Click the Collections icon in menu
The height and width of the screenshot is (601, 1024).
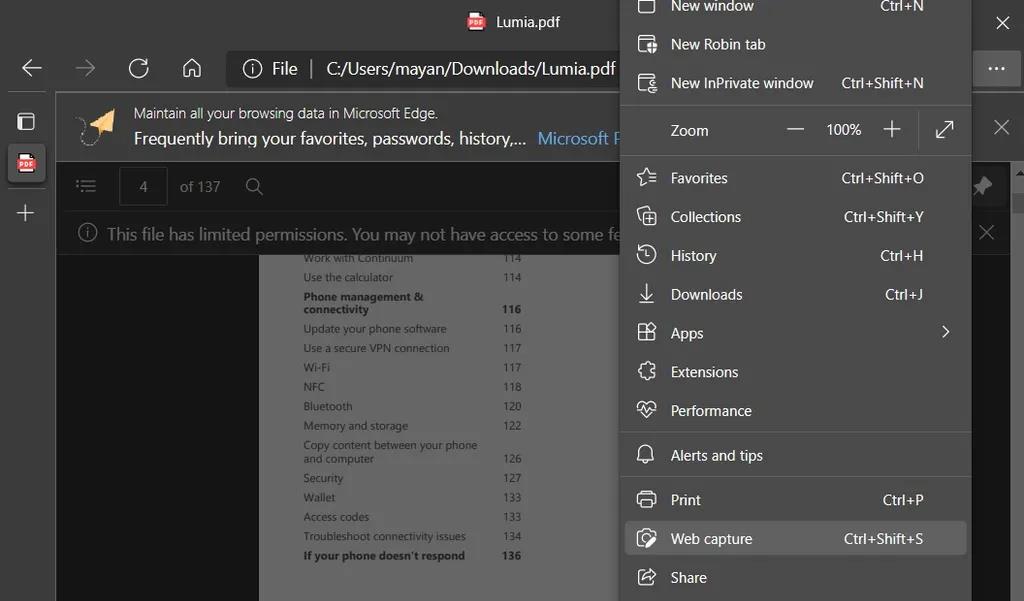pos(647,216)
